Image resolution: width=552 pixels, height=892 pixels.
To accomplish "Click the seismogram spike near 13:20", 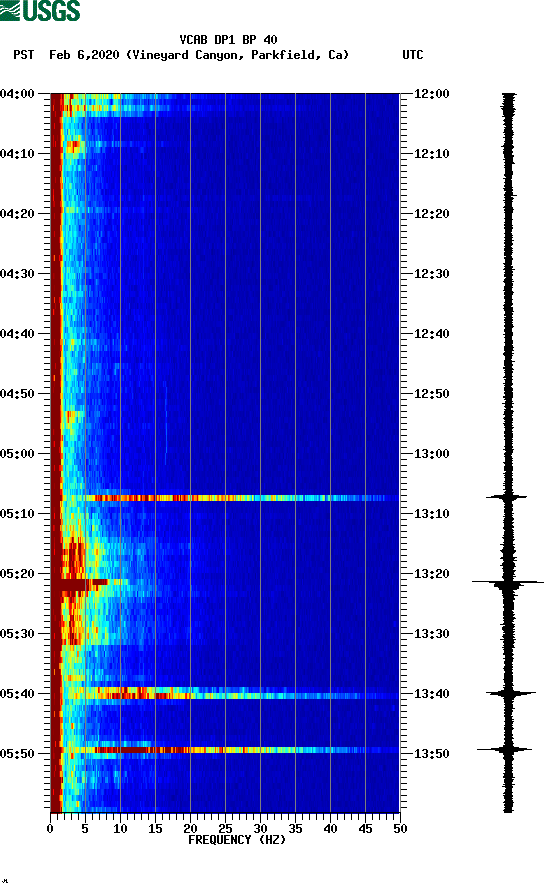I will tap(508, 582).
